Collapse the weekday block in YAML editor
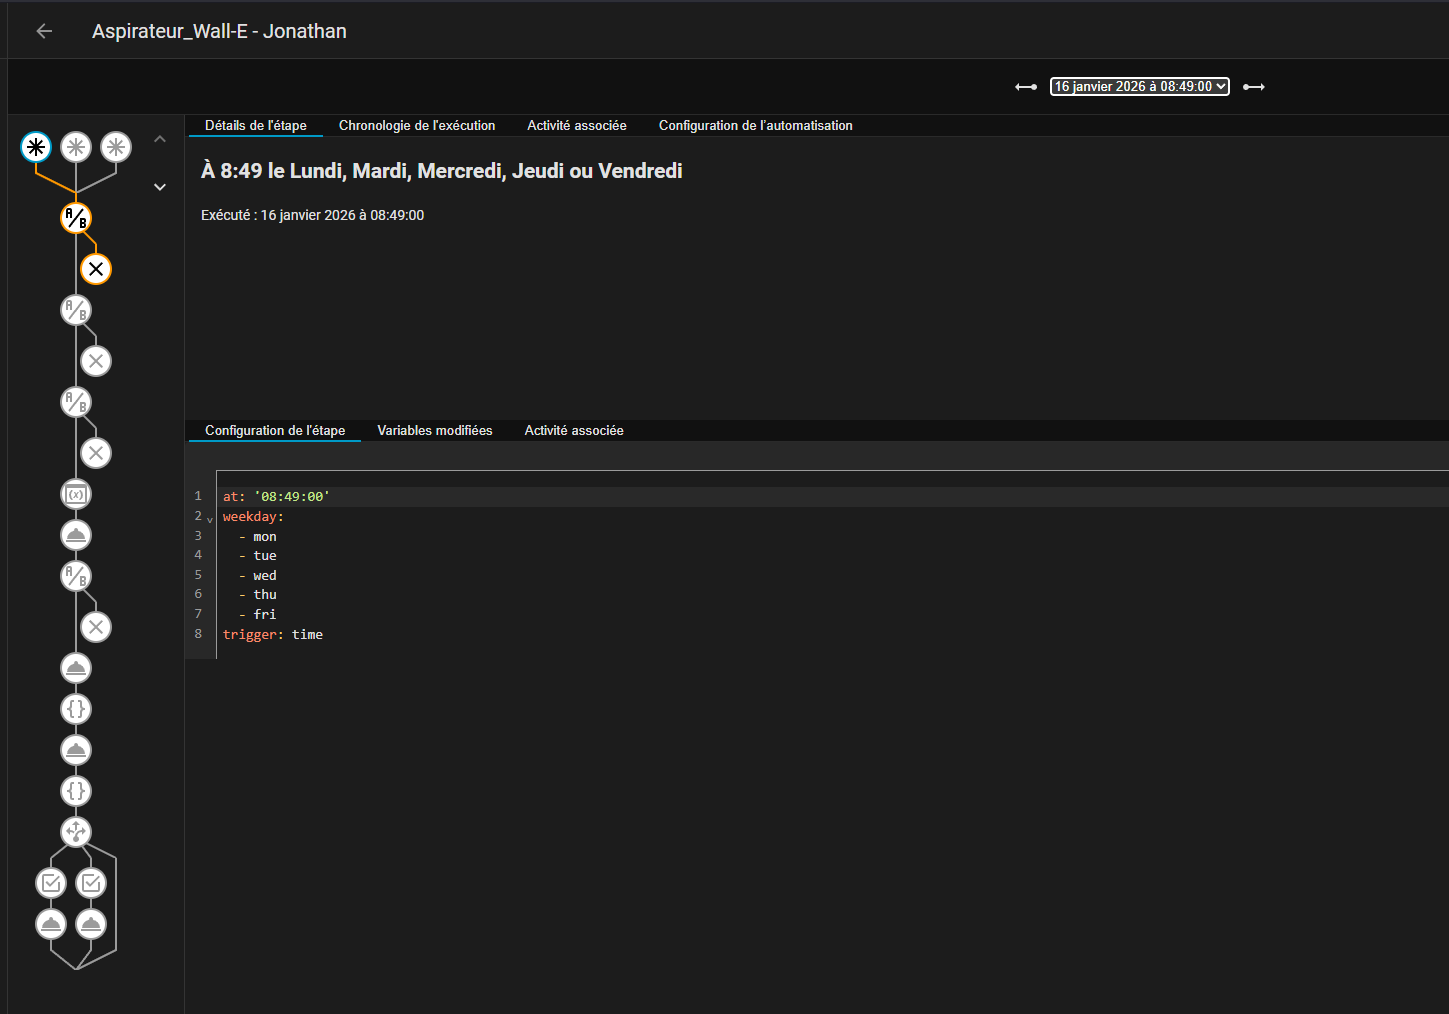Screen dimensions: 1449x1014 [x=210, y=519]
